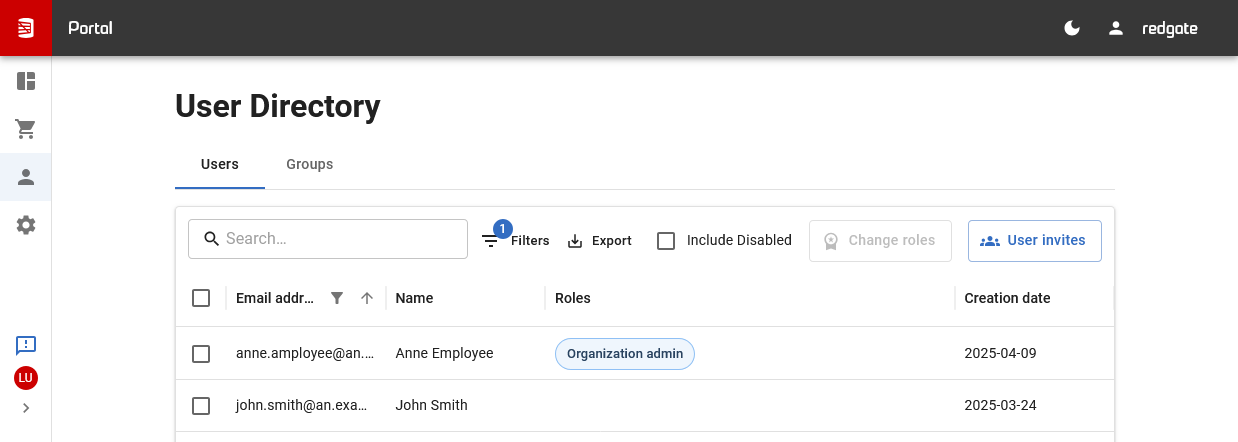Sort Email address column with arrow icon
This screenshot has height=442, width=1238.
point(367,298)
